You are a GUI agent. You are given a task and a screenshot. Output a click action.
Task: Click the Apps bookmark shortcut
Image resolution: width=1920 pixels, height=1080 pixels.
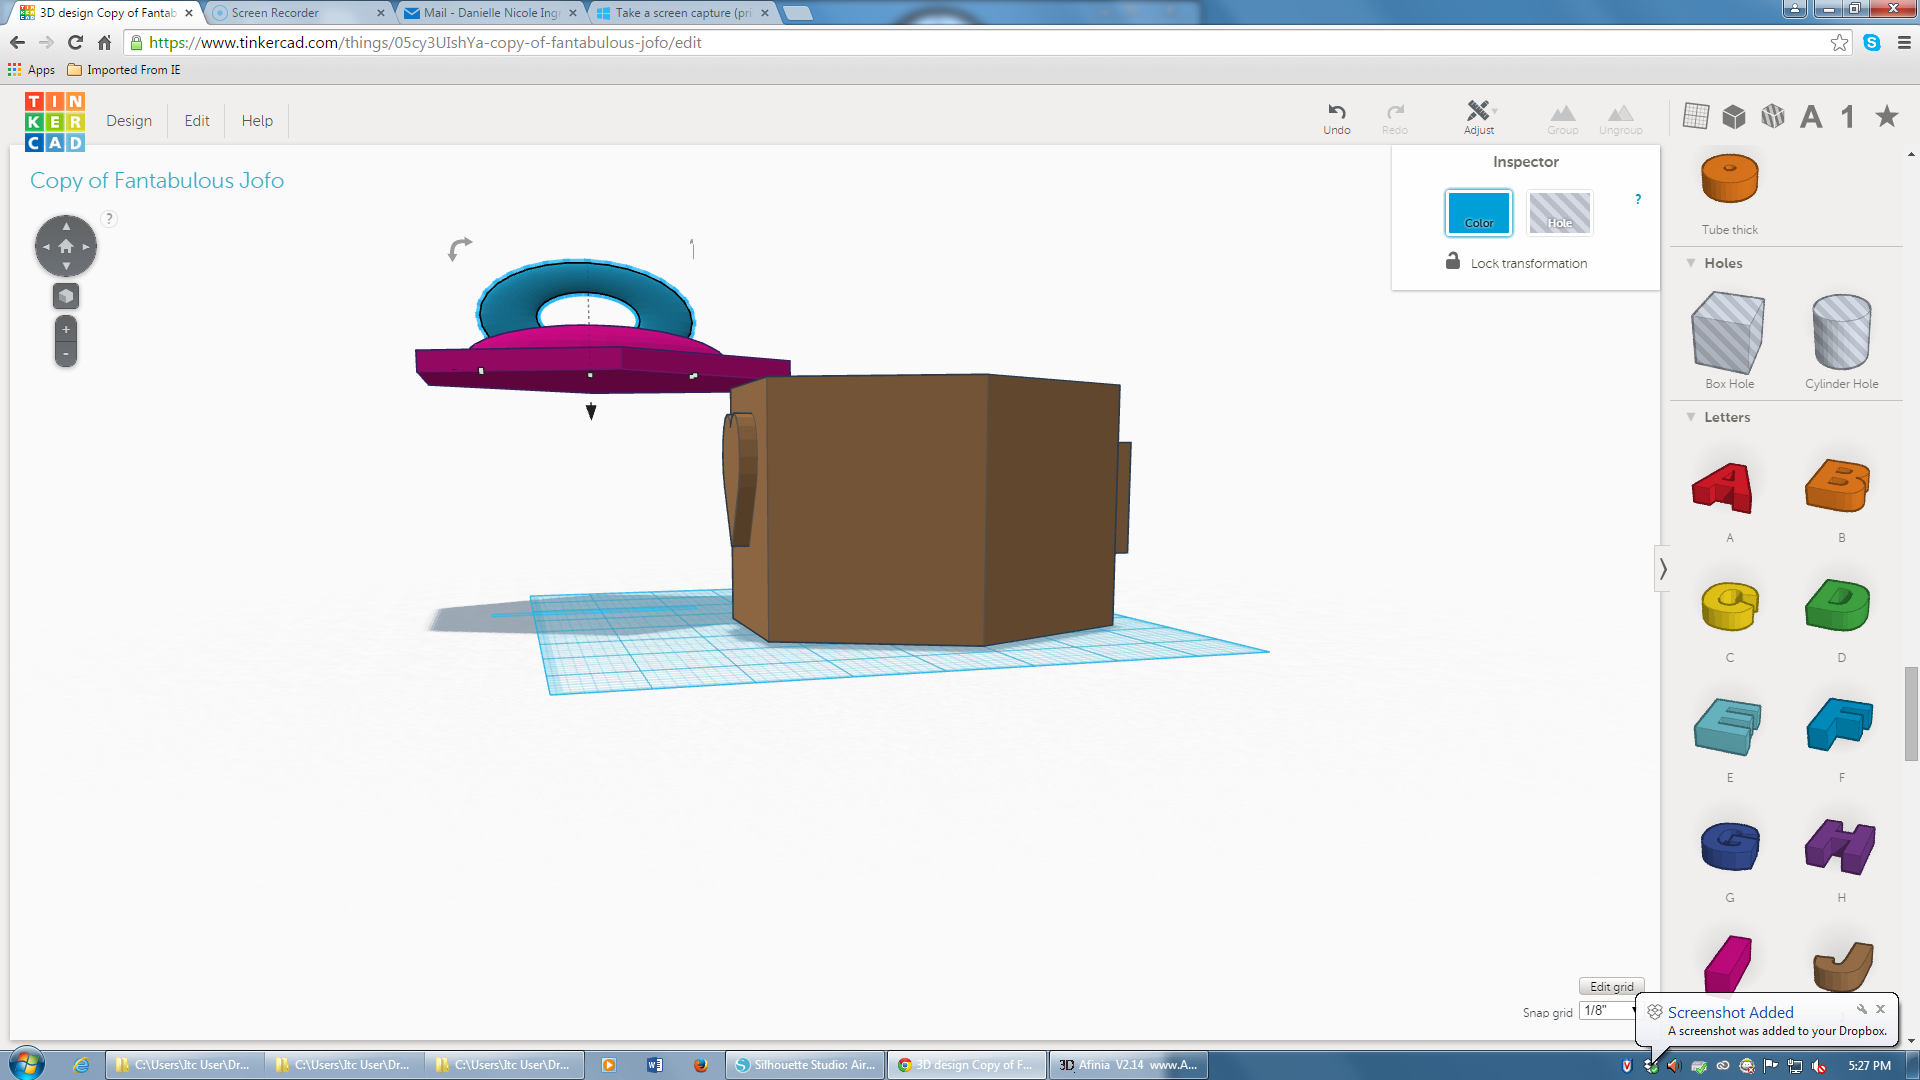31,70
